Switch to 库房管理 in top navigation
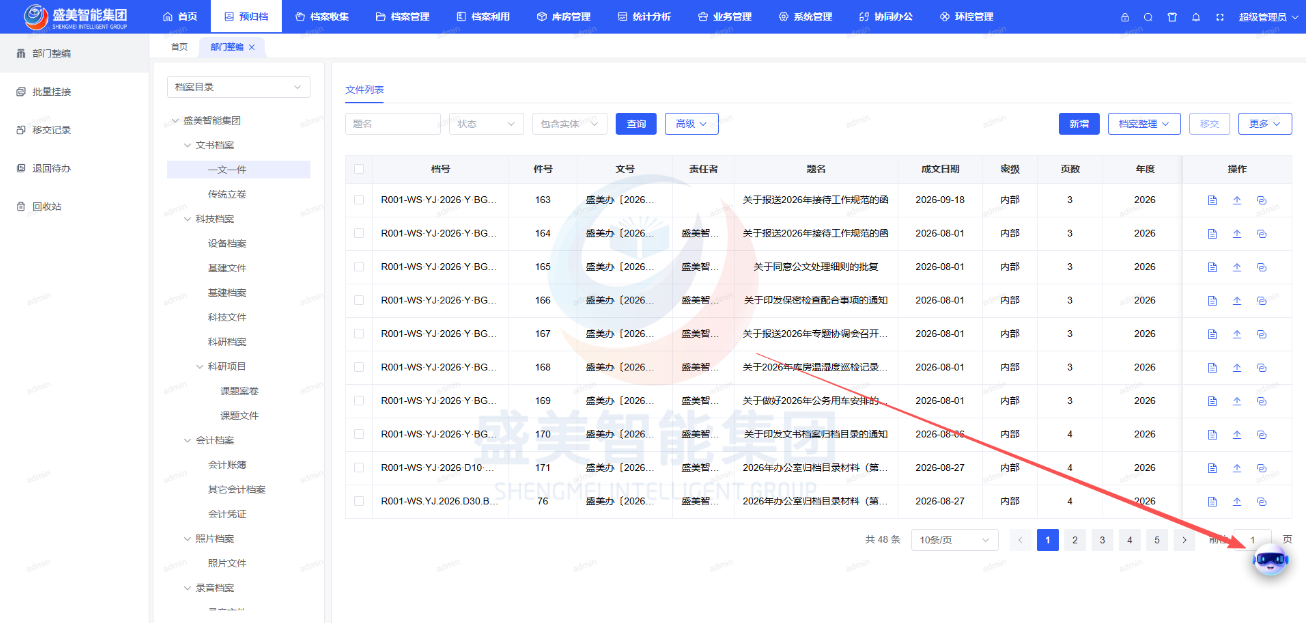This screenshot has width=1306, height=623. [563, 17]
